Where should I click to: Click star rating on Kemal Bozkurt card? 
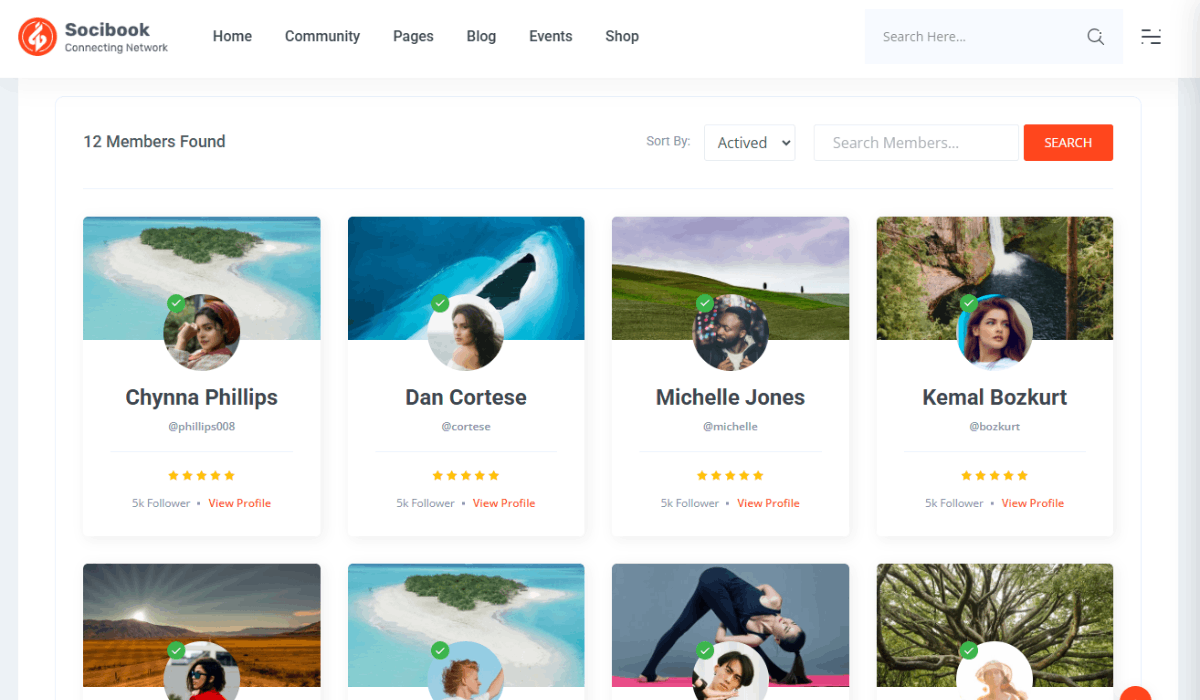(995, 476)
